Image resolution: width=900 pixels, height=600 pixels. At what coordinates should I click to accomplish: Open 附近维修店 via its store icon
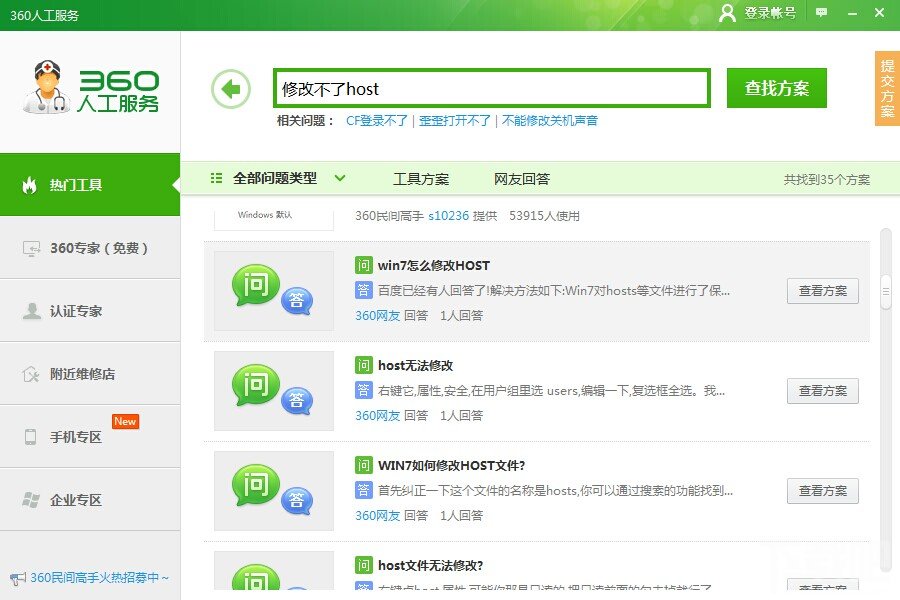28,373
